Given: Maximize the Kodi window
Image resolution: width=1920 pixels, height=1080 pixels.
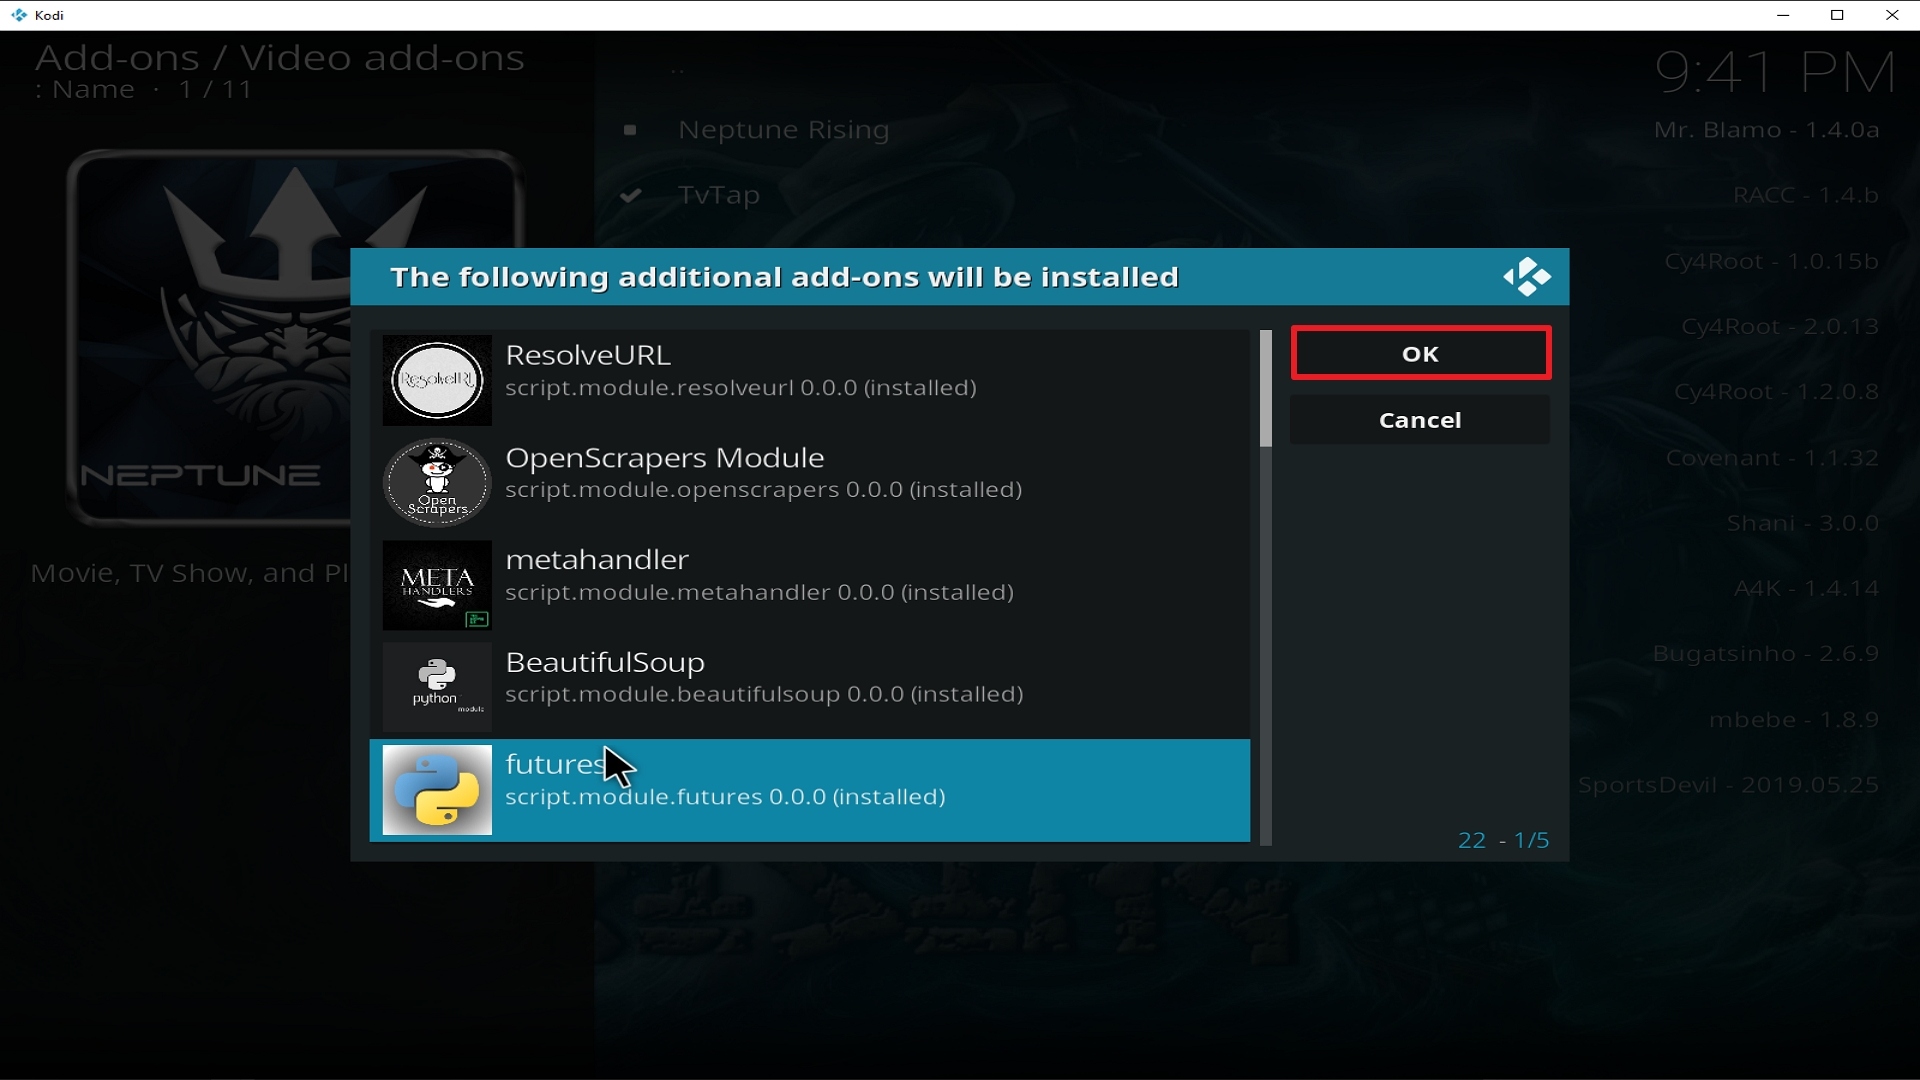Looking at the screenshot, I should (1837, 15).
